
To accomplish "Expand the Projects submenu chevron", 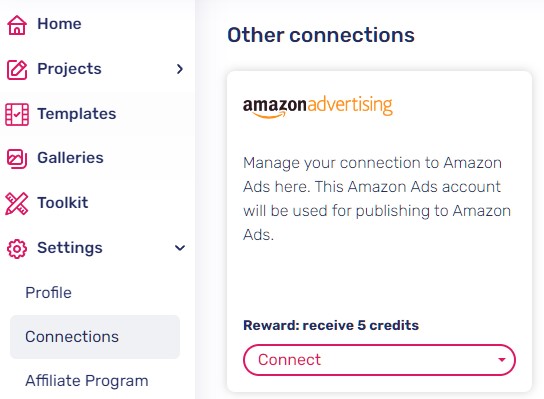I will (179, 69).
